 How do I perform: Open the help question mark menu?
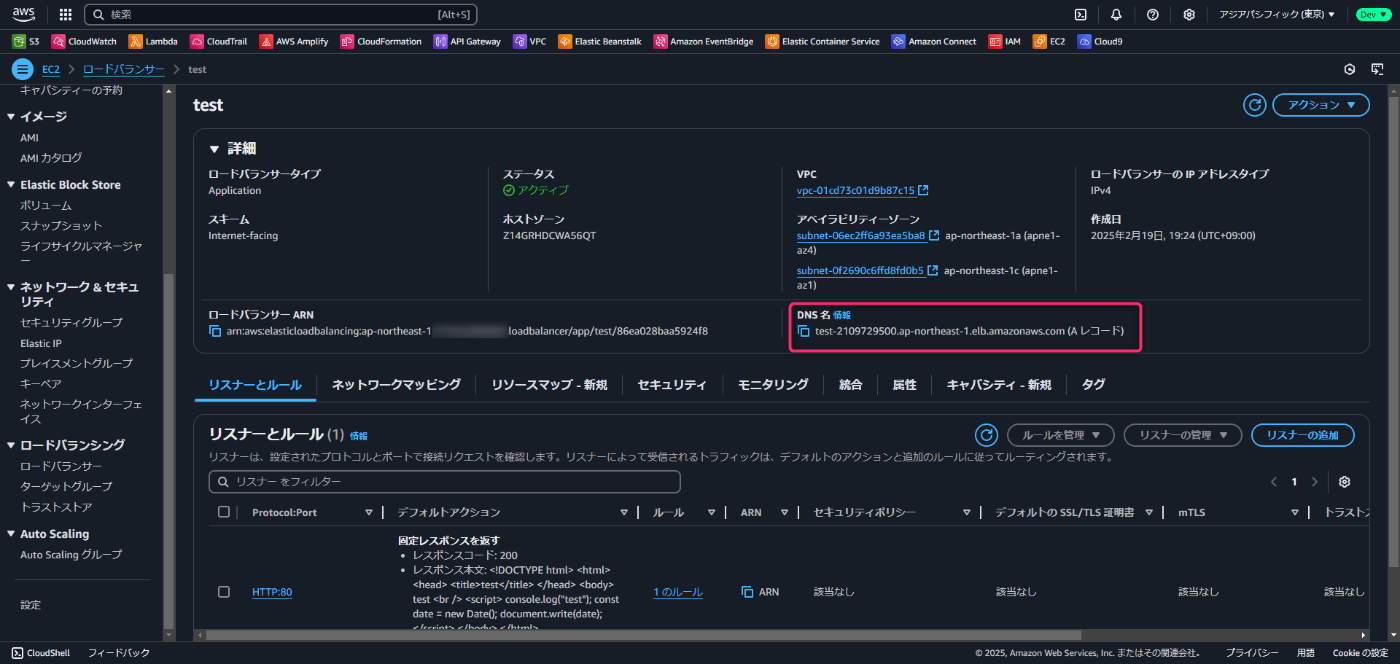click(x=1153, y=14)
